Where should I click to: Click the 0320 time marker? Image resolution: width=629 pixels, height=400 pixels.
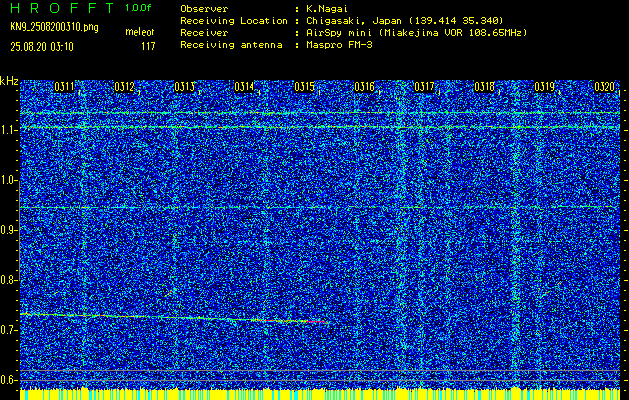coord(605,87)
